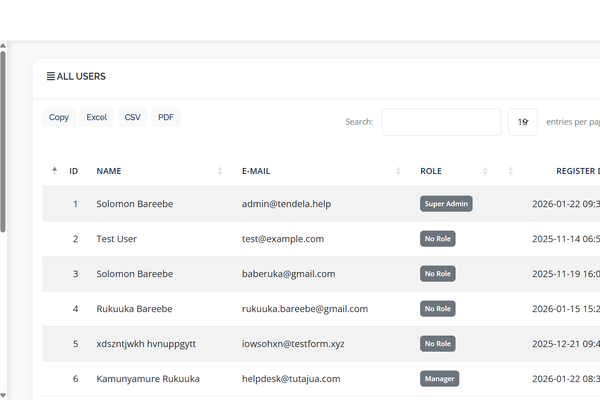Click the list icon beside ALL USERS

click(x=51, y=76)
